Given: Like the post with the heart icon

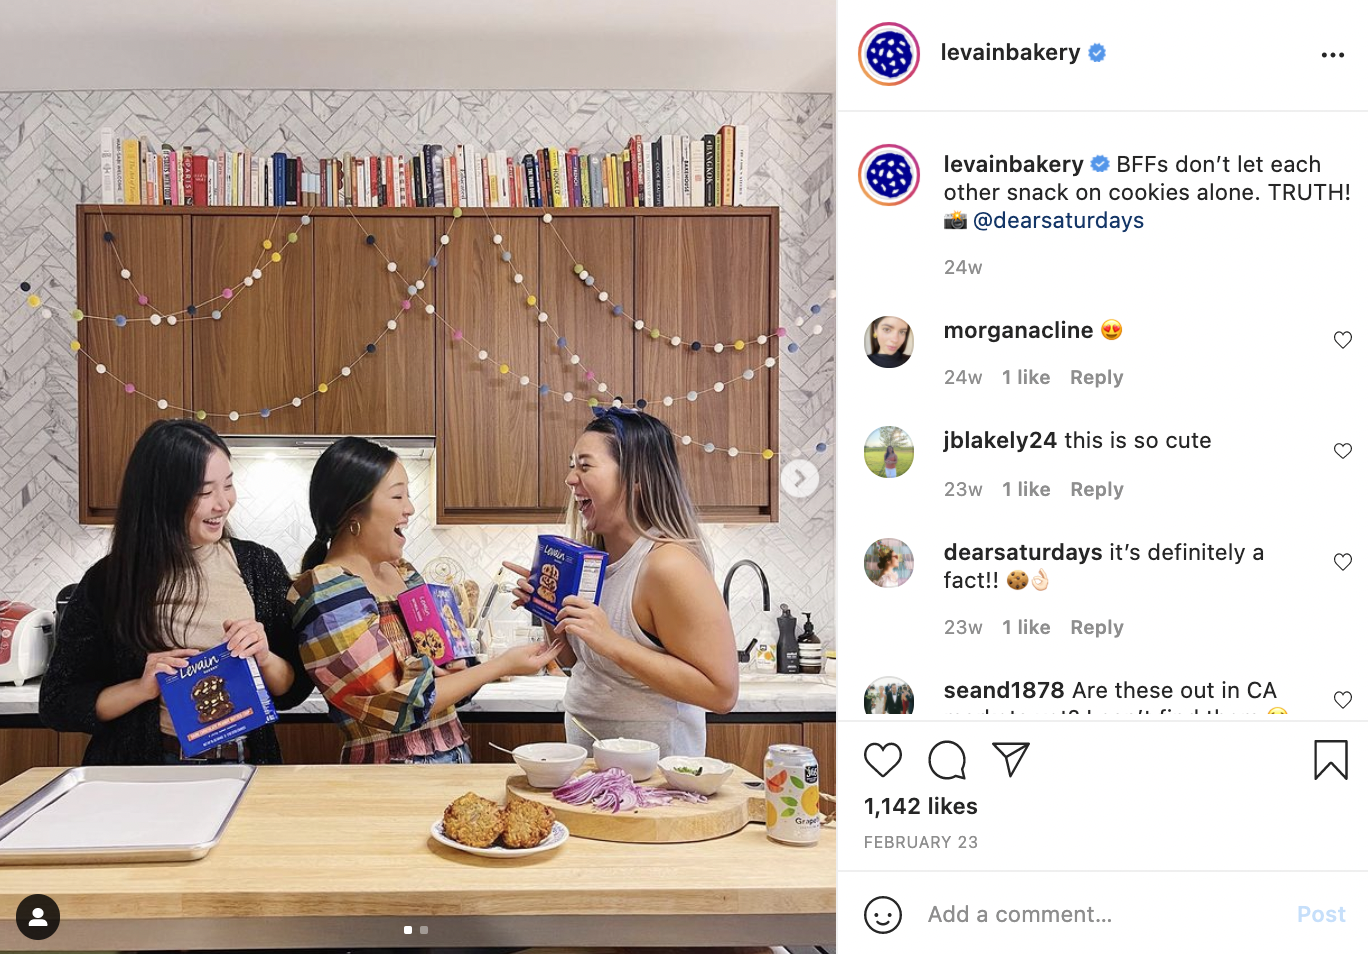Looking at the screenshot, I should click(883, 760).
